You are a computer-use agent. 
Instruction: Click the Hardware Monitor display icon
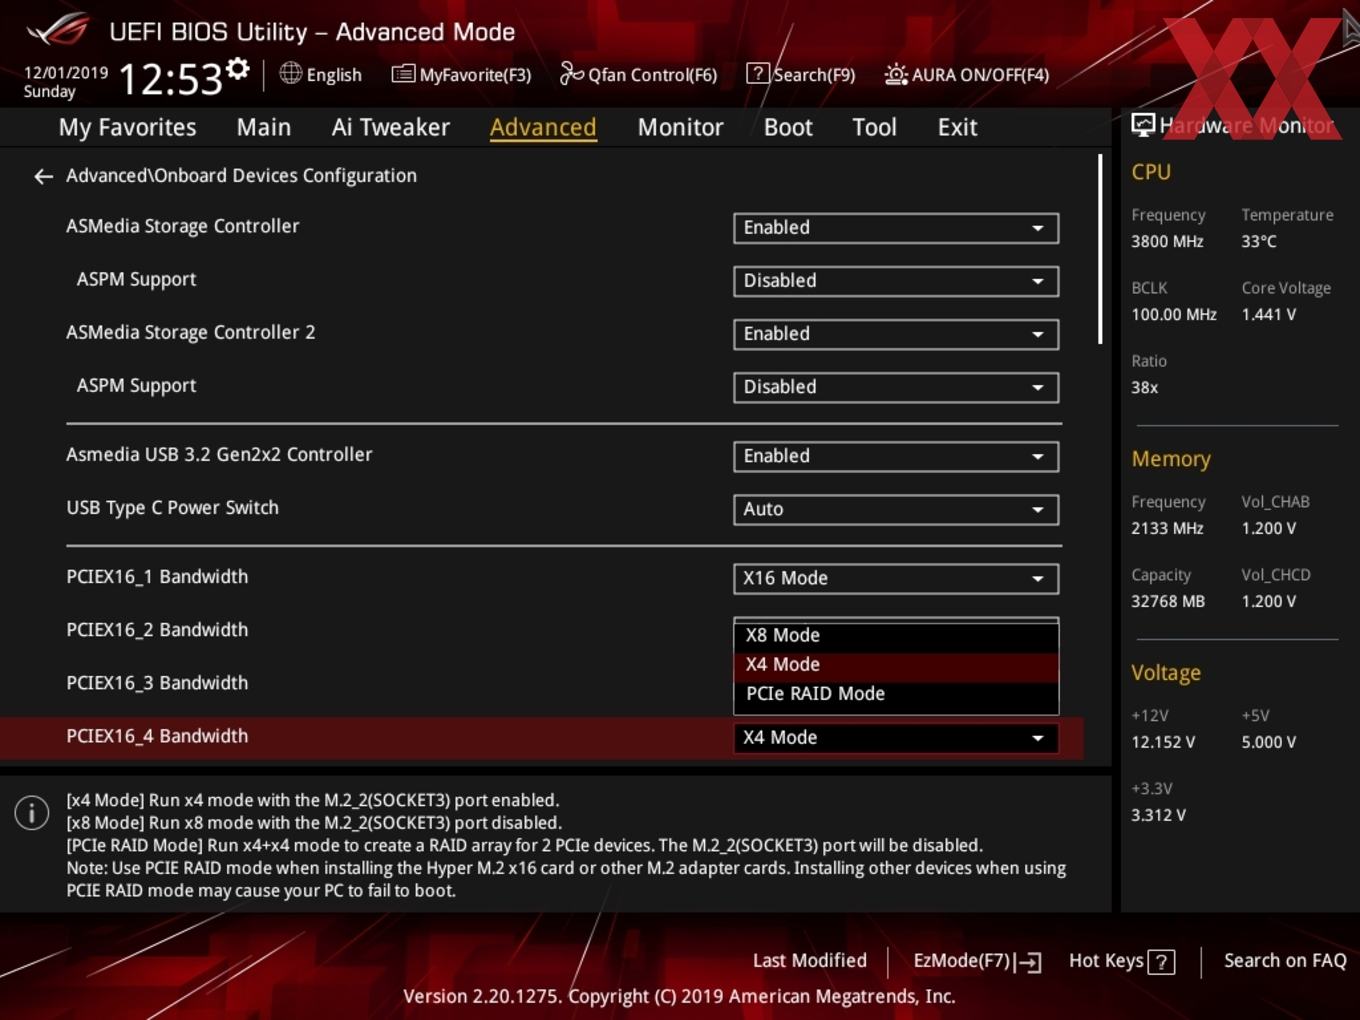(1143, 125)
